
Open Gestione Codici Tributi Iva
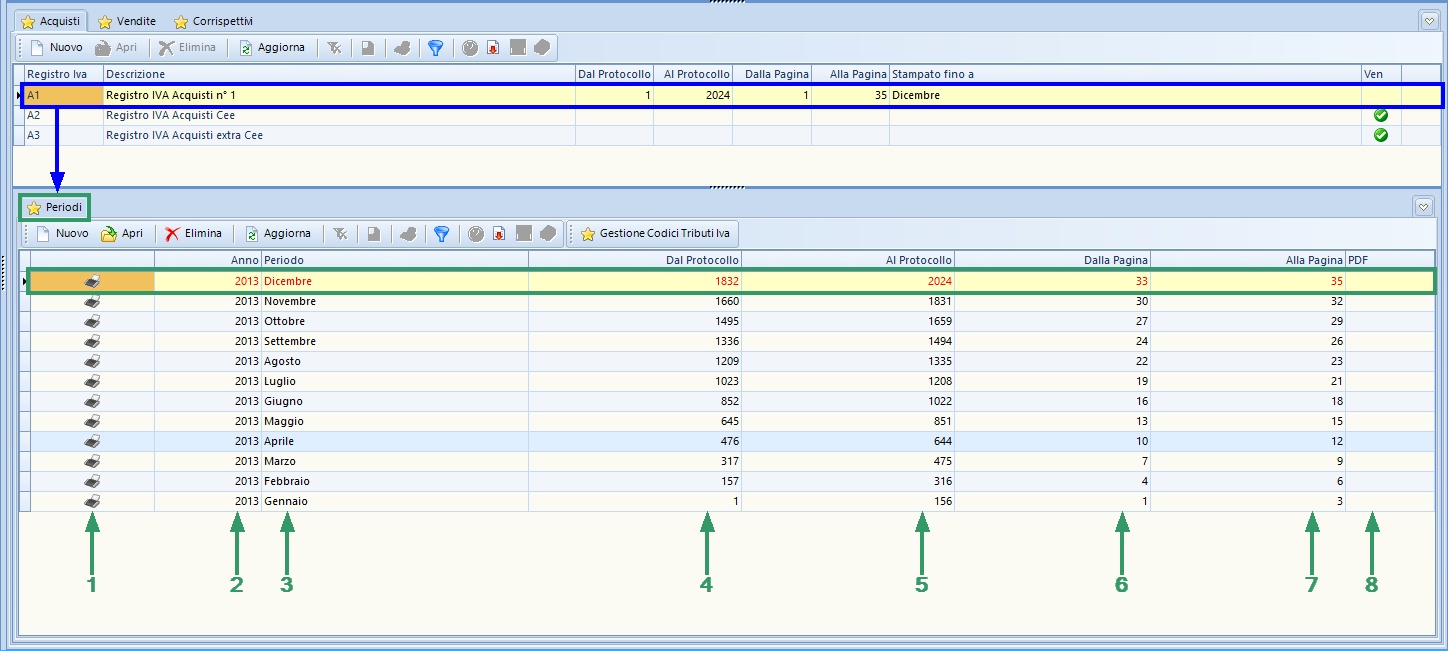click(654, 234)
